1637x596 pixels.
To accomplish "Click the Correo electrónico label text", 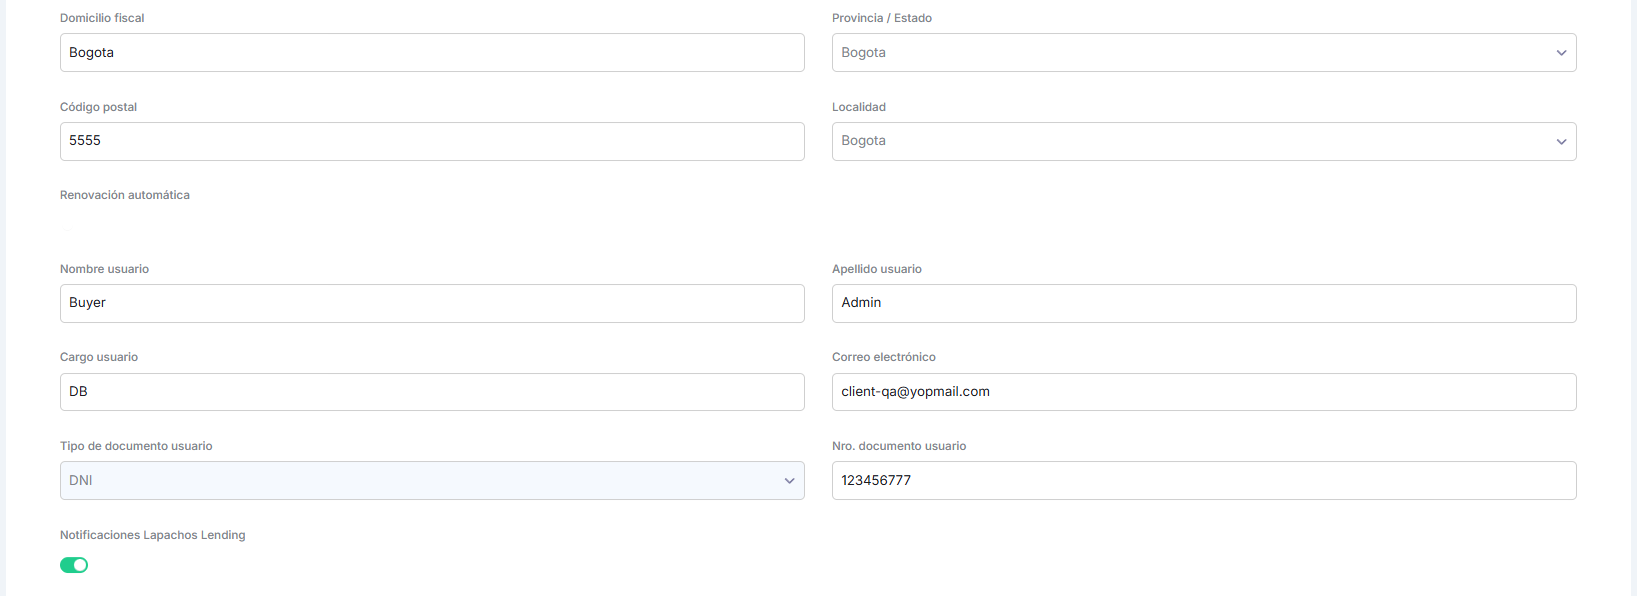I will (884, 357).
